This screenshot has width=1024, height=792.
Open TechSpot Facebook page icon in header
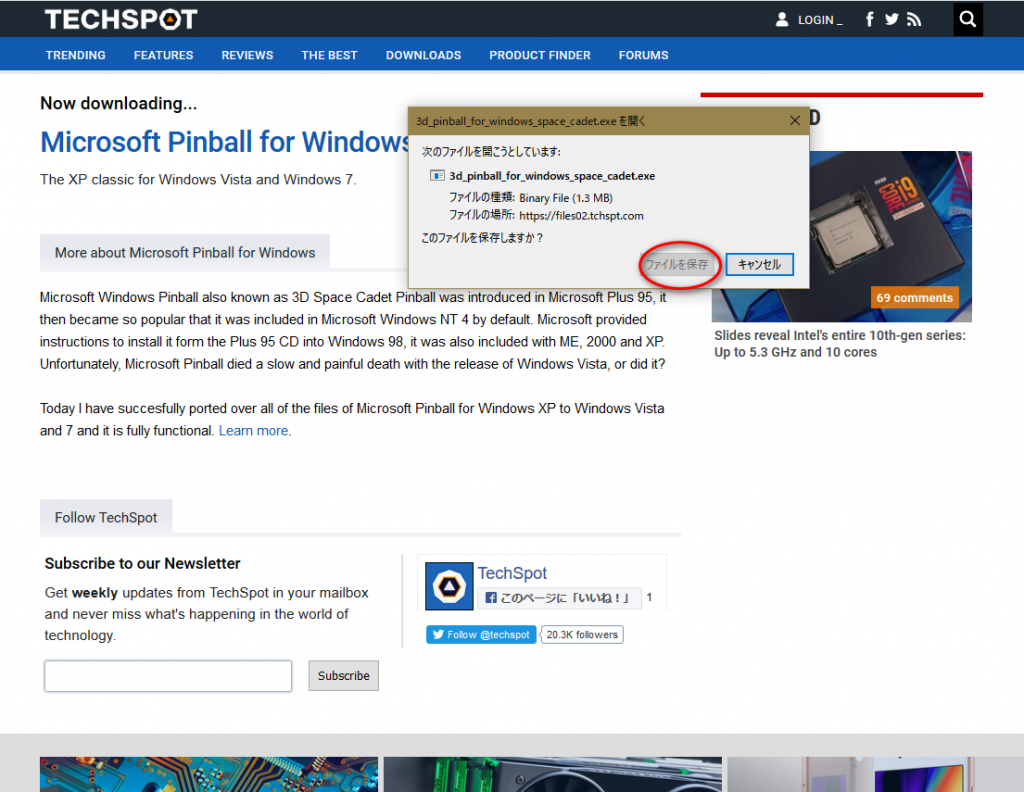point(869,19)
